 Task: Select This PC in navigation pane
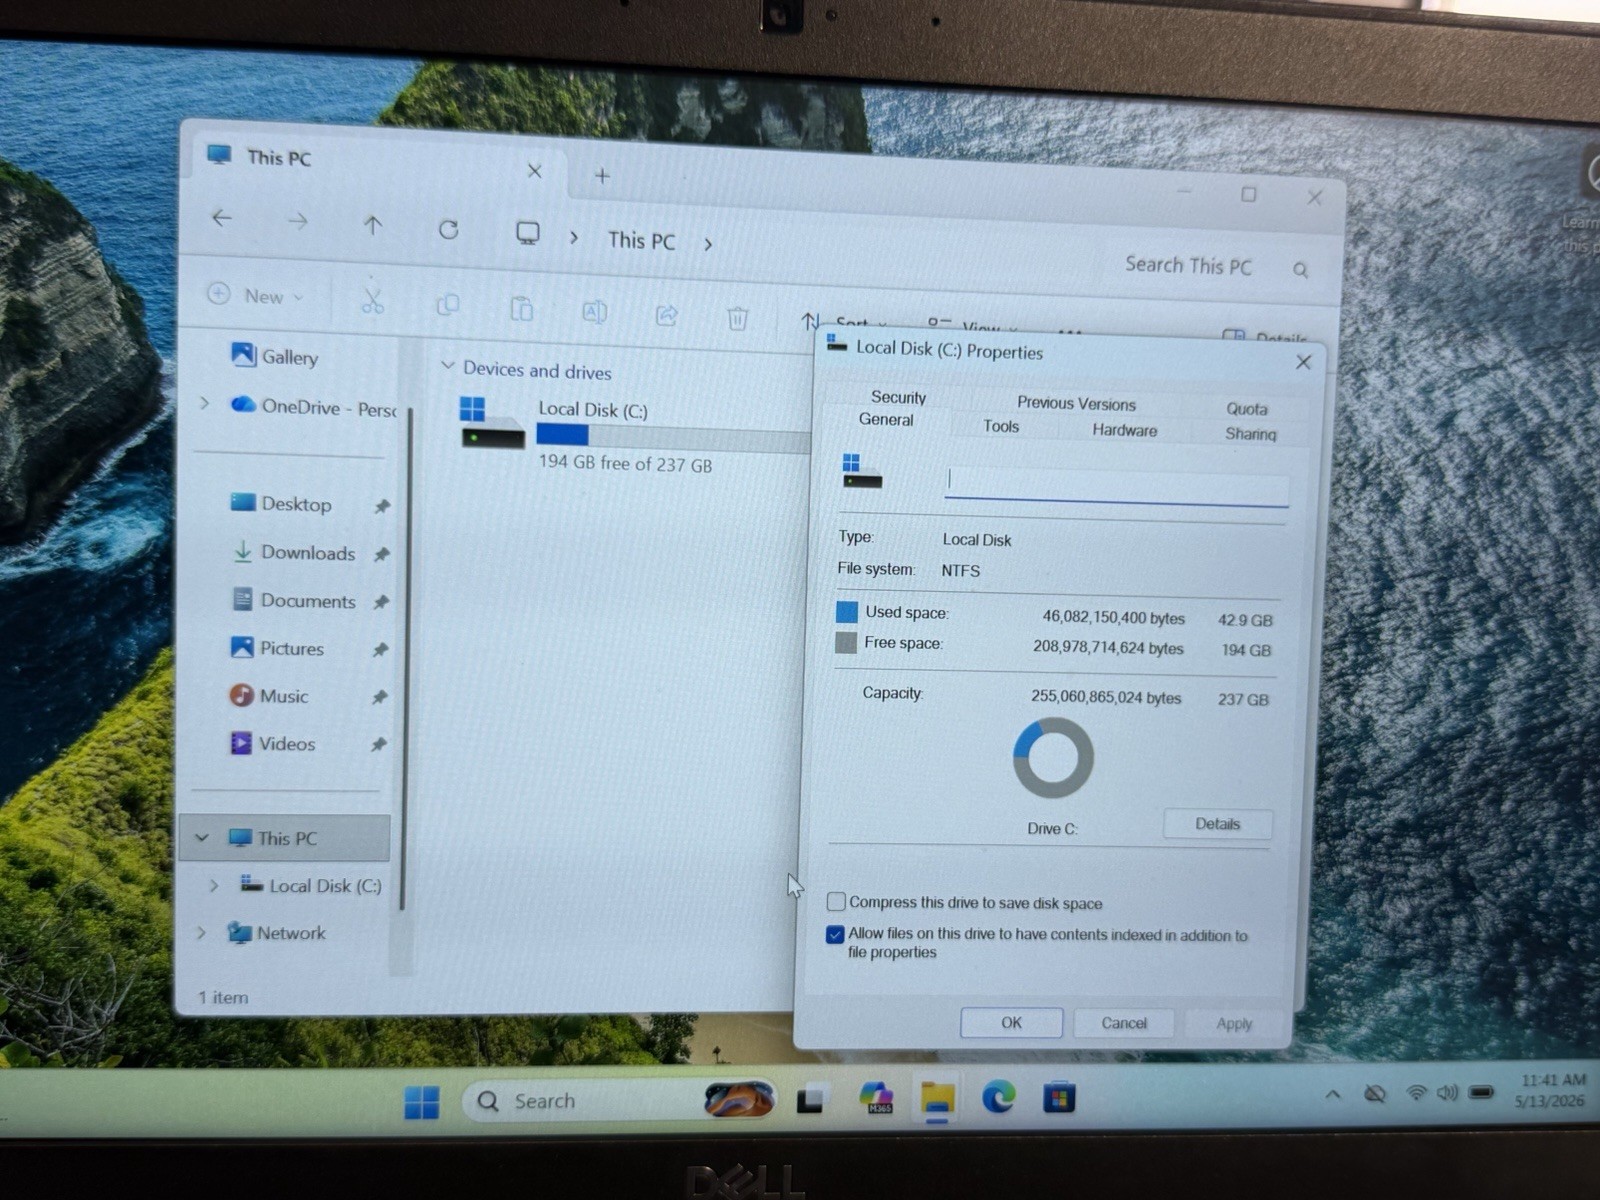click(286, 838)
